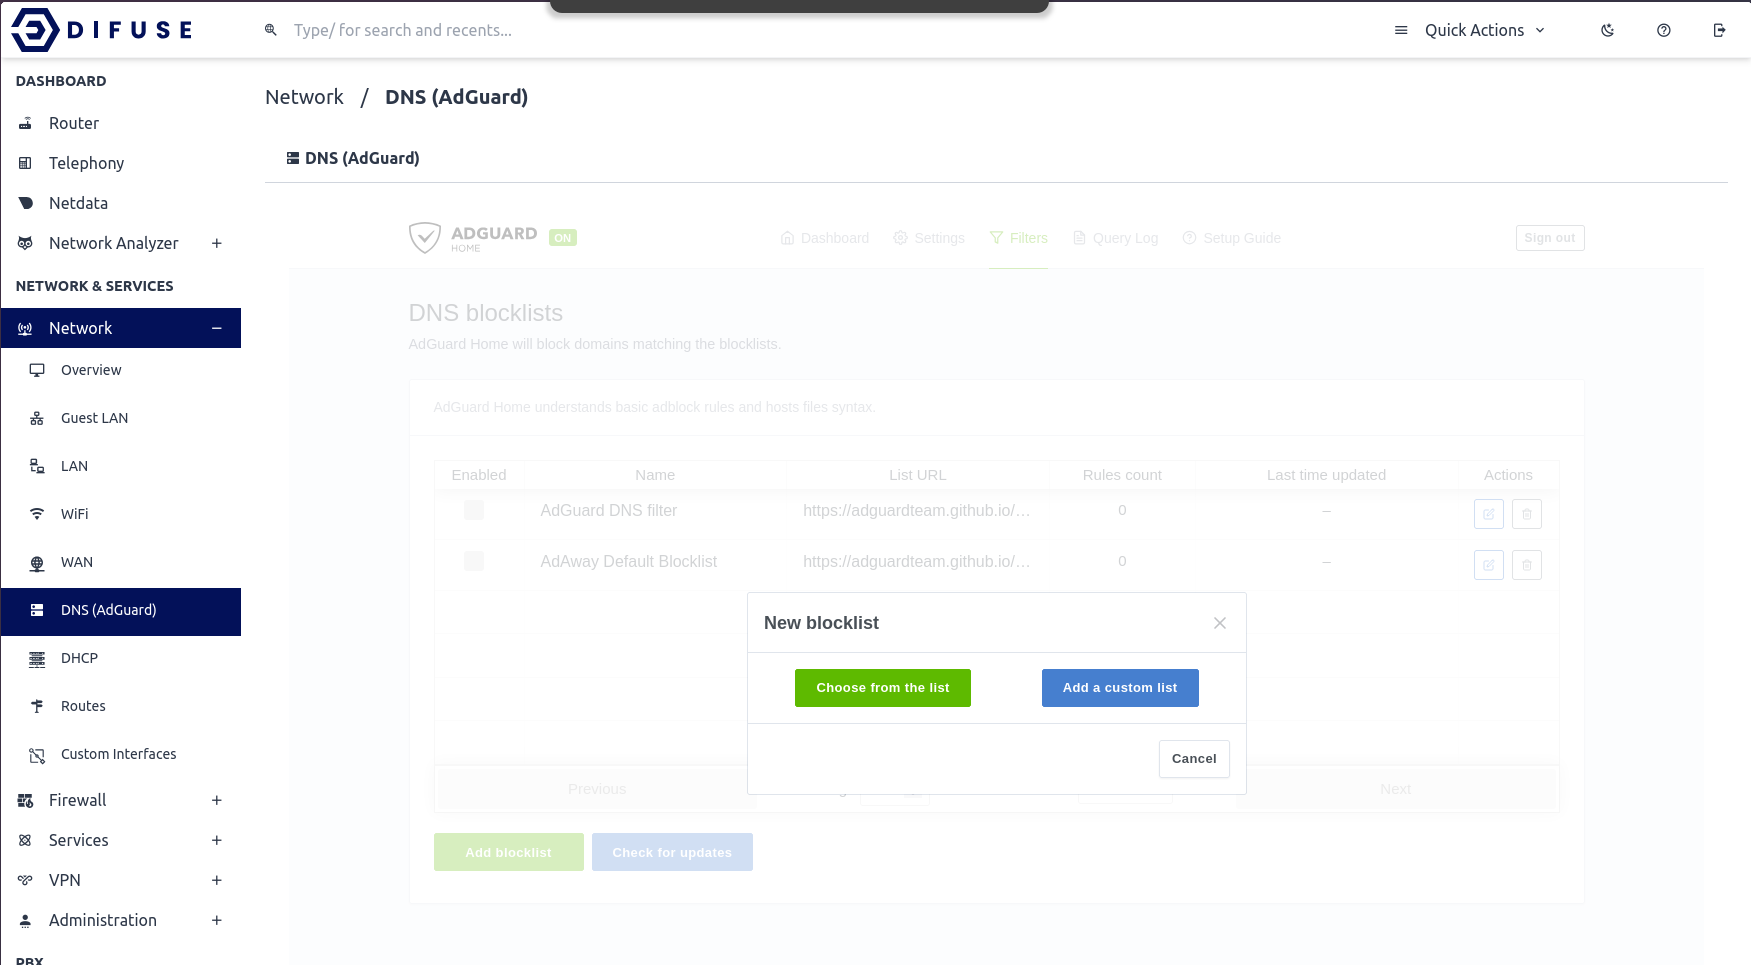Enable the AdAway Default Blocklist checkbox
This screenshot has width=1751, height=965.
474,561
